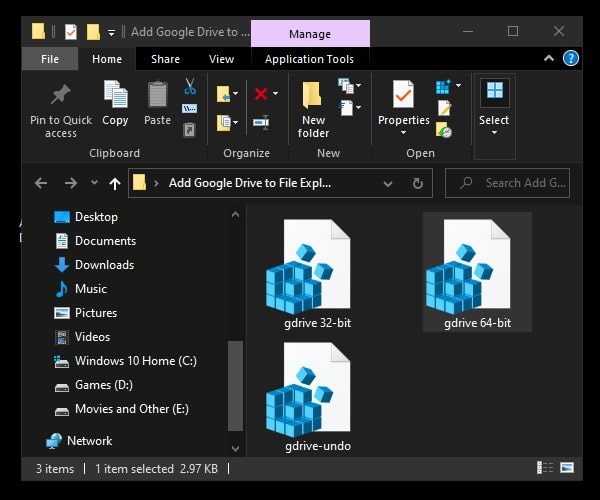Collapse the ribbon with the caret
The height and width of the screenshot is (500, 600).
(549, 58)
